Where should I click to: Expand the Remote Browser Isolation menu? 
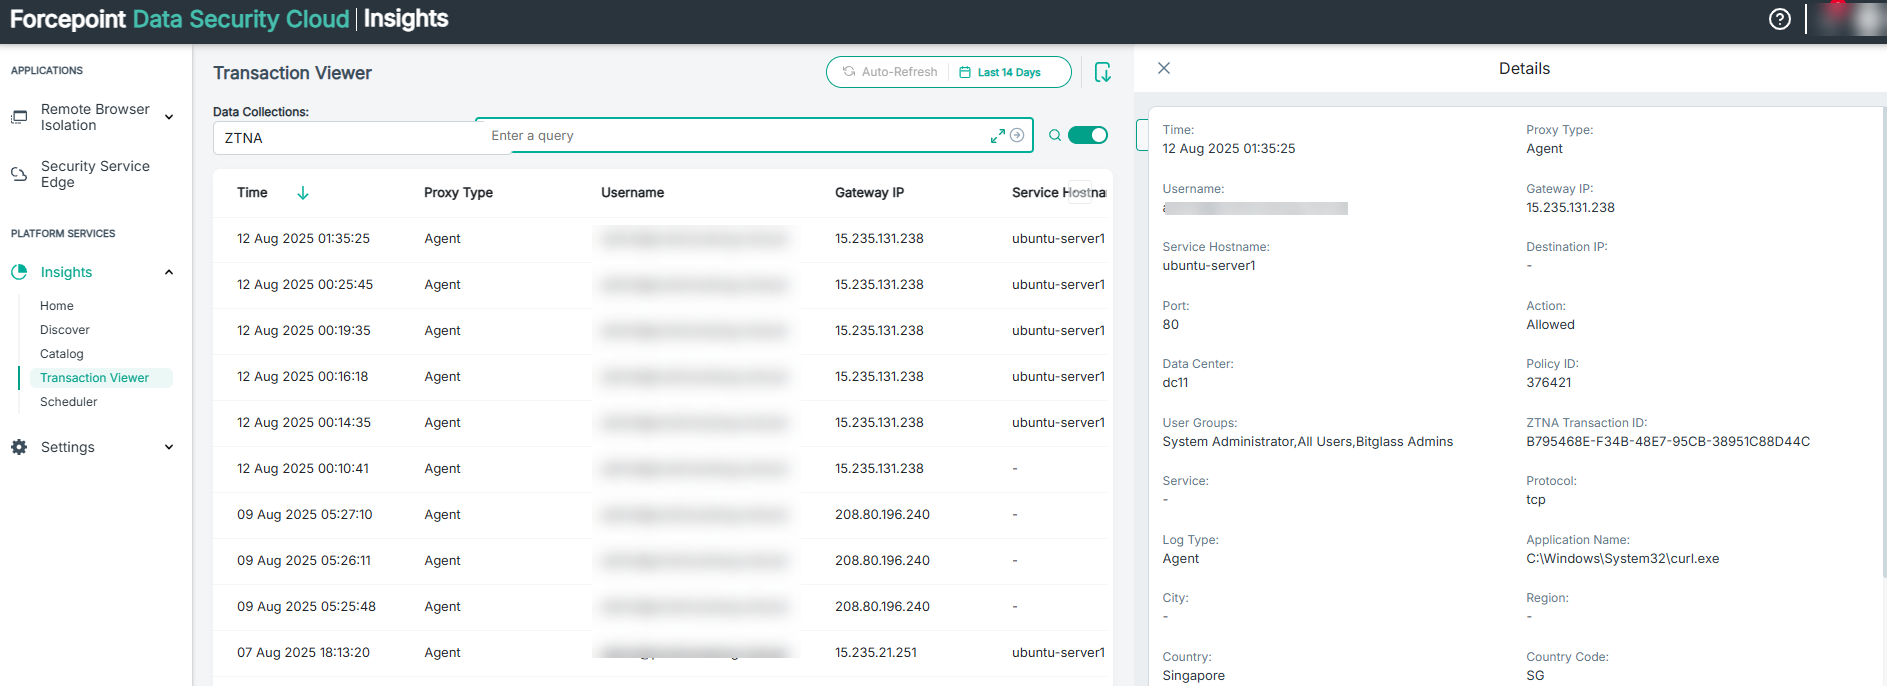169,117
